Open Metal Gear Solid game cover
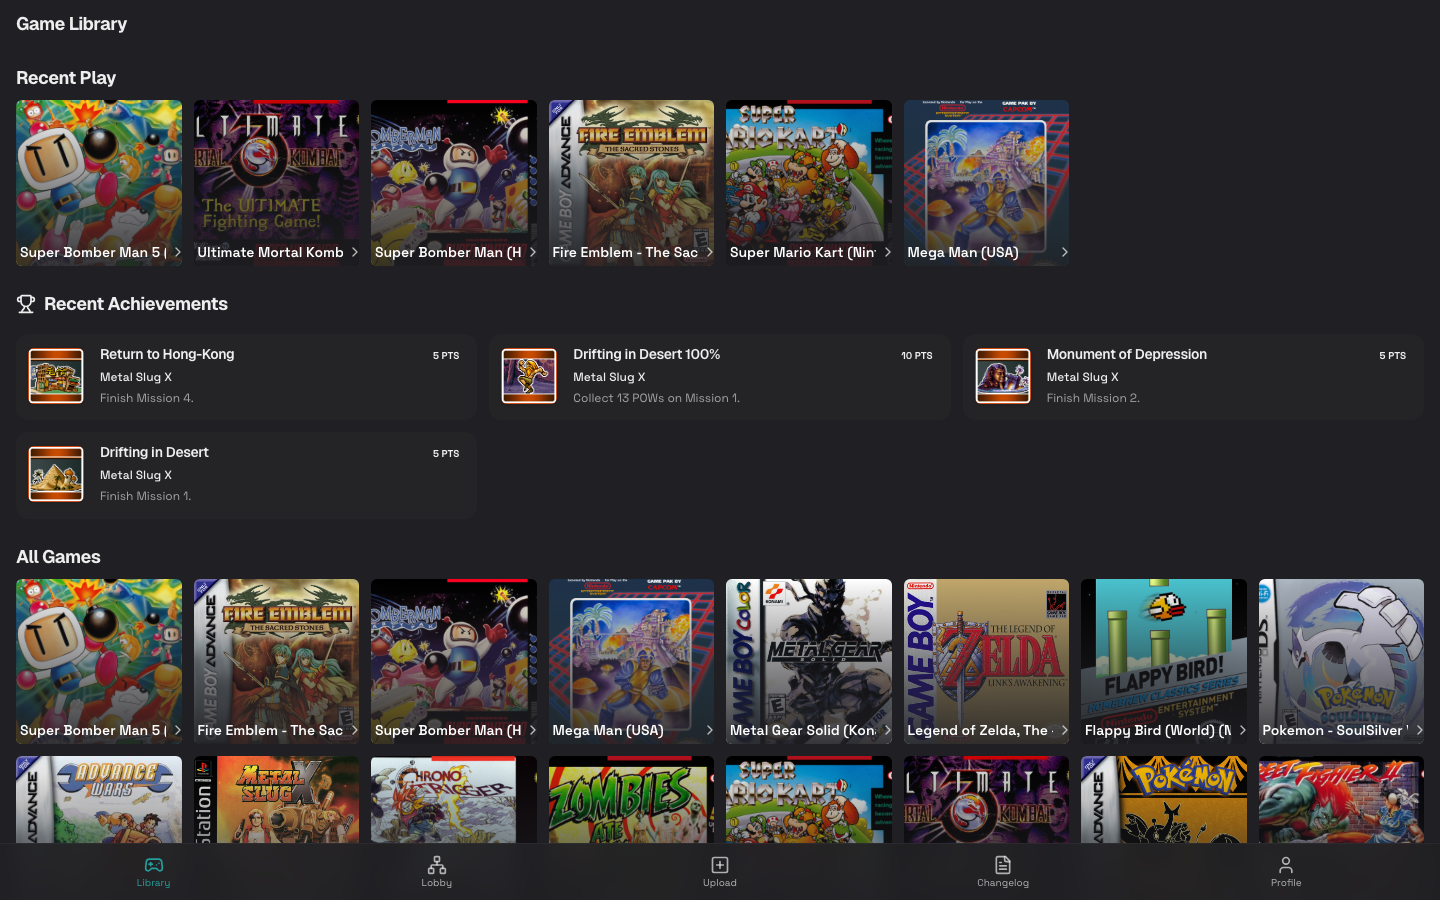The image size is (1440, 900). point(808,650)
